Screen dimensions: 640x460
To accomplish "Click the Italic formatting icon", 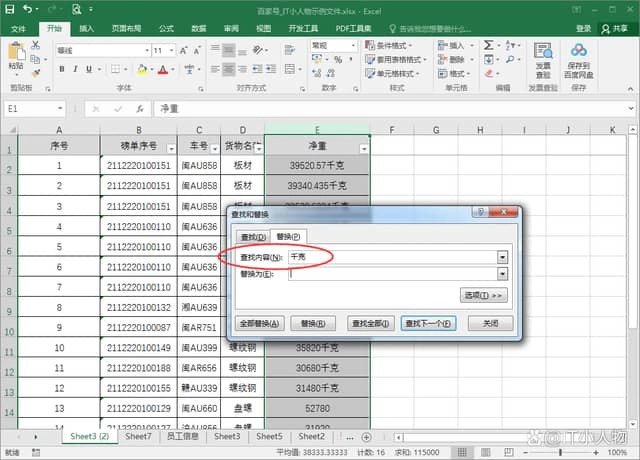I will (78, 69).
